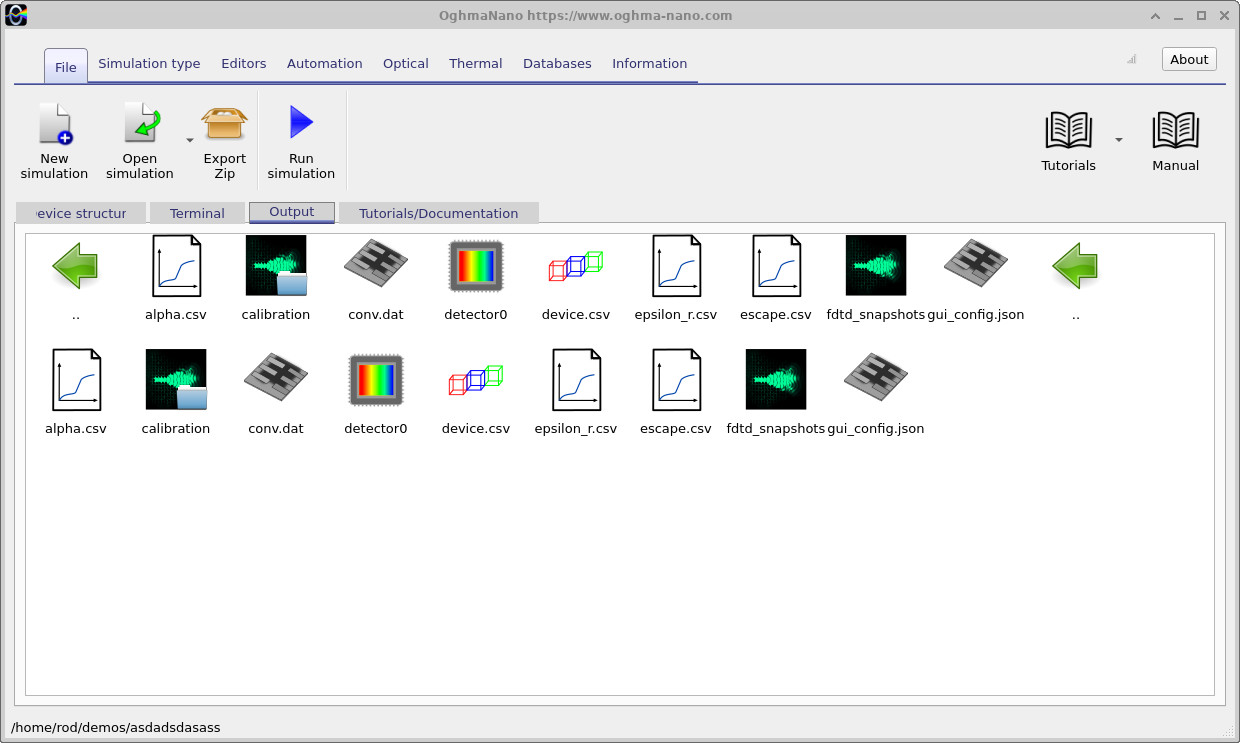Select epsilon_r.csv in the top row
This screenshot has width=1240, height=743.
point(676,278)
